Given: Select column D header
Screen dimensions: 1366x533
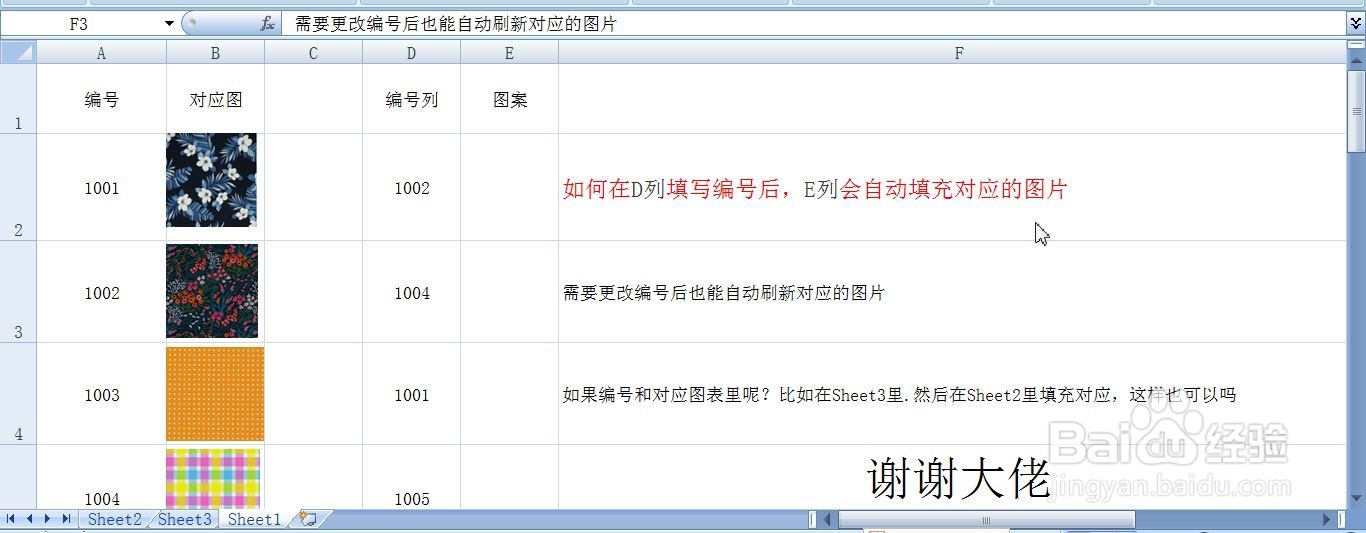Looking at the screenshot, I should (x=411, y=53).
